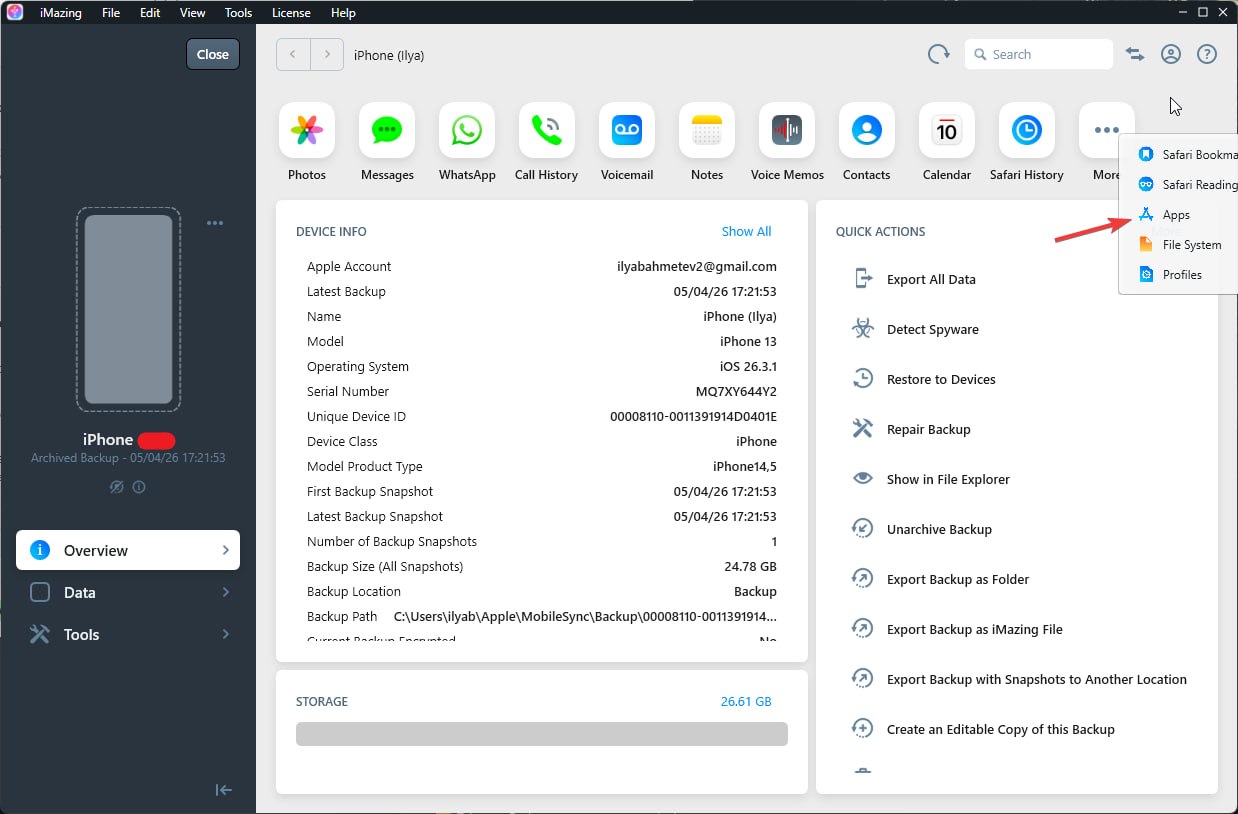
Task: Choose Safari Bookmarks from the popup
Action: 1179,154
